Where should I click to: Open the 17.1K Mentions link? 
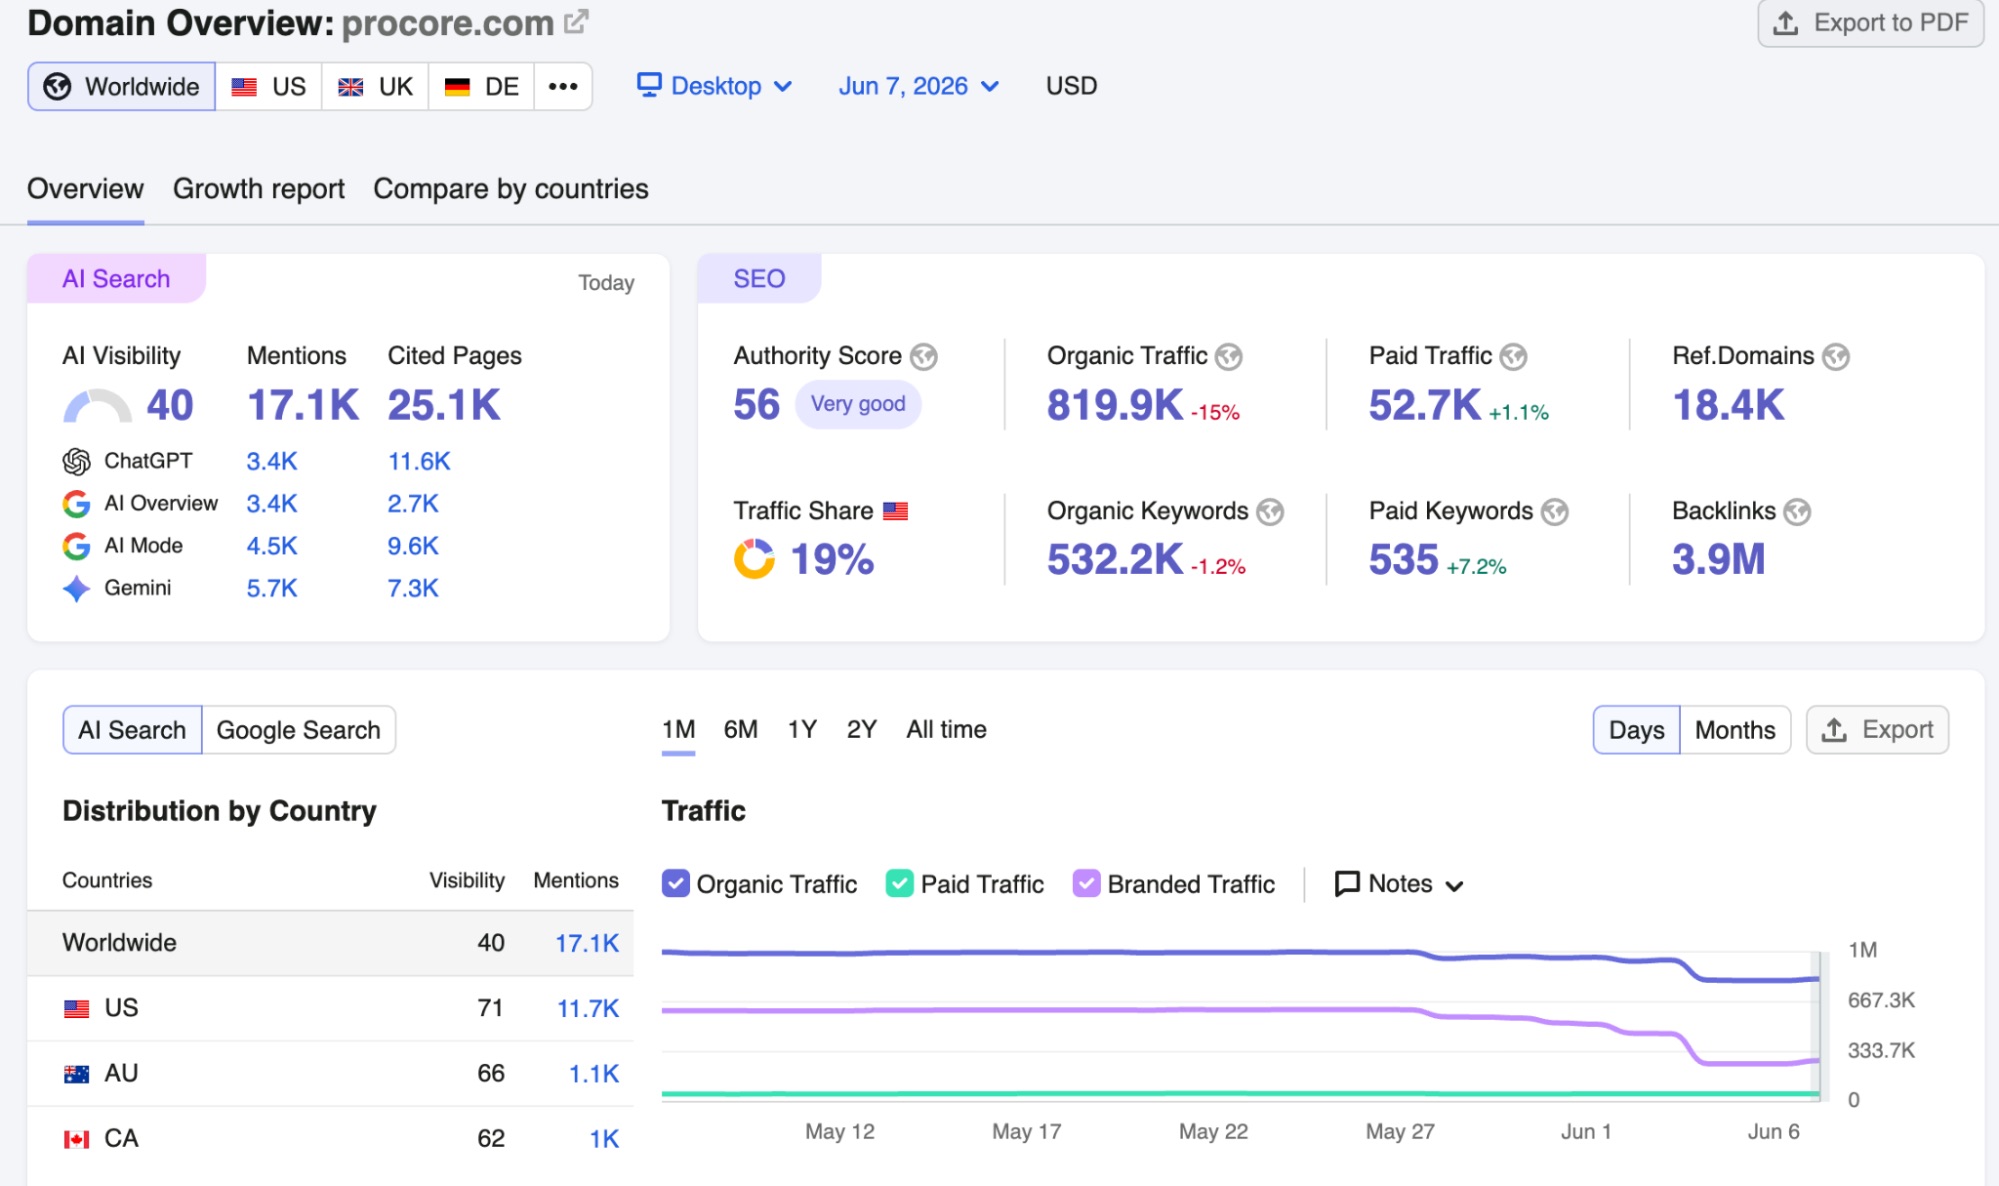point(587,943)
